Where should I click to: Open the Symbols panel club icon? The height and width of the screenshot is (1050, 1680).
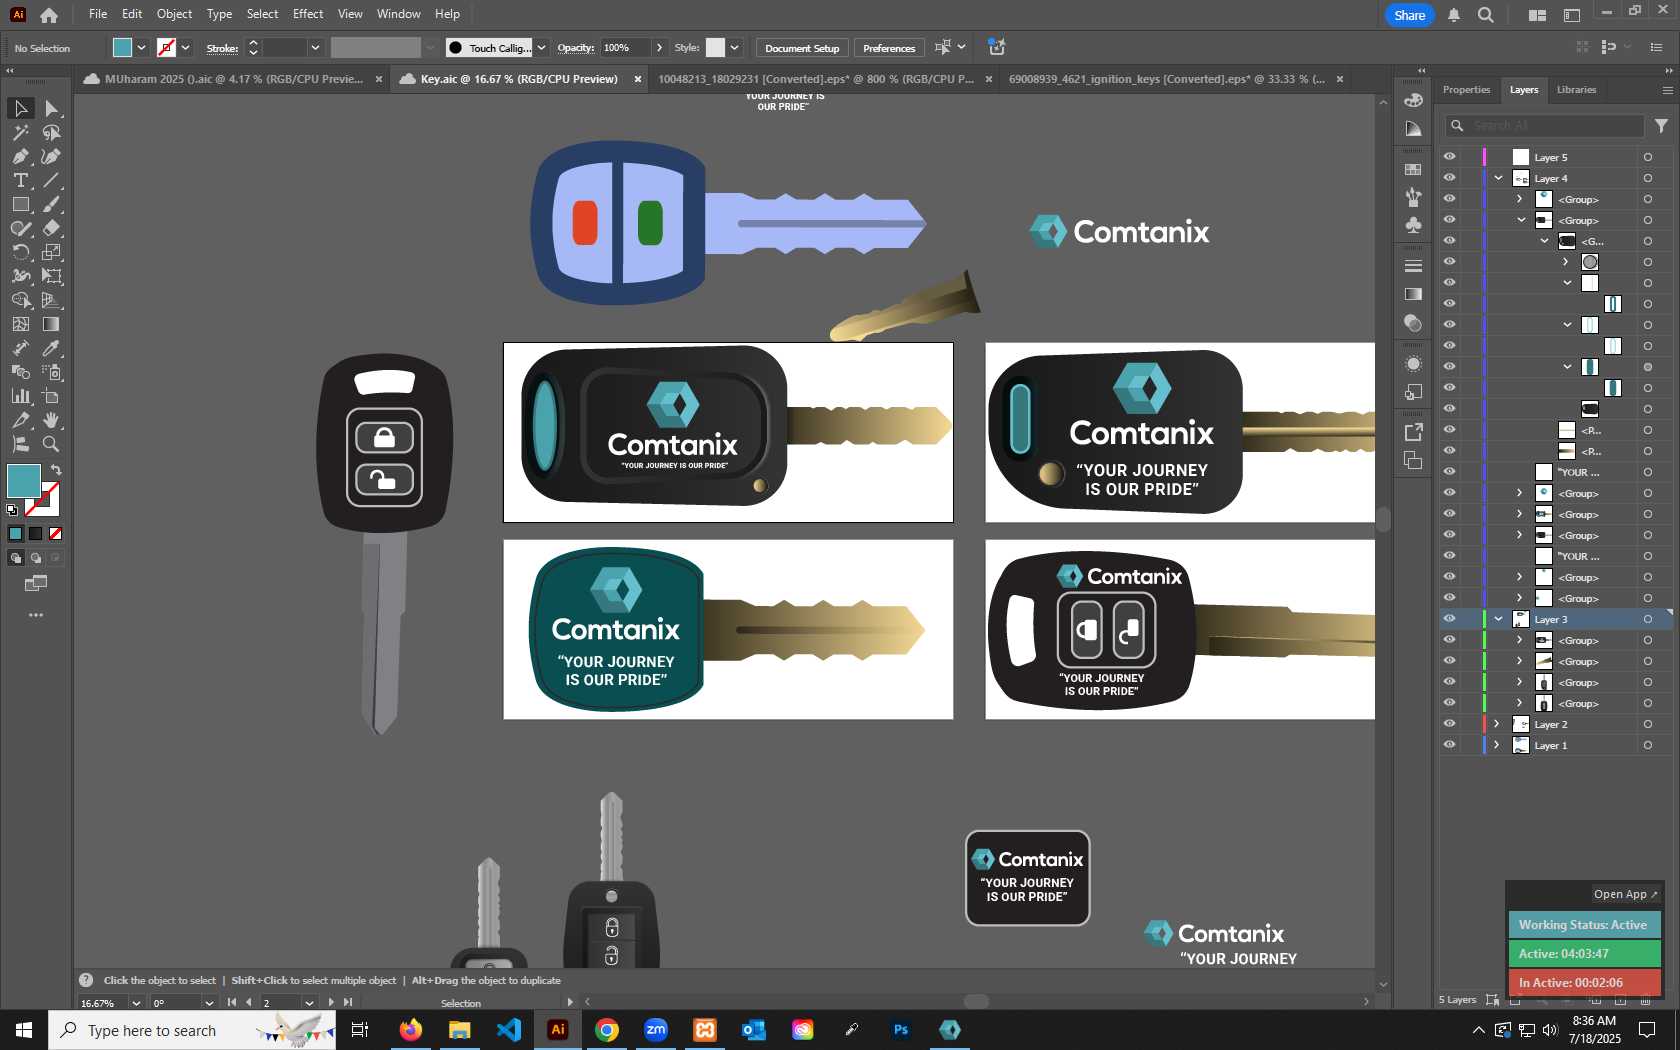(1413, 225)
